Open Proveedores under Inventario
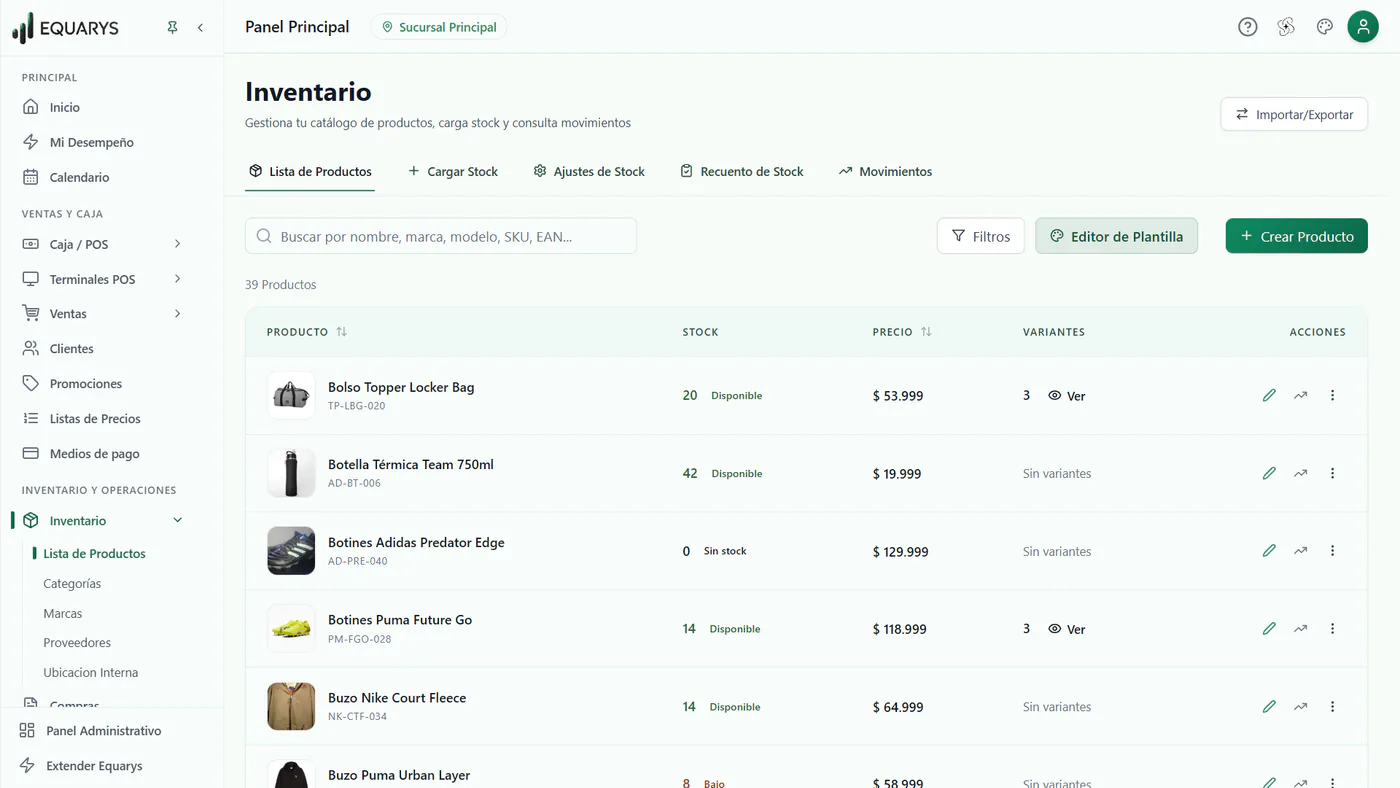The width and height of the screenshot is (1400, 788). pos(77,643)
